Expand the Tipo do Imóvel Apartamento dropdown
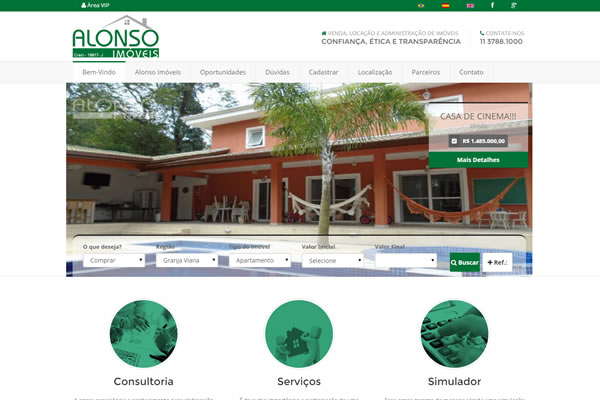Image resolution: width=600 pixels, height=400 pixels. pos(260,260)
